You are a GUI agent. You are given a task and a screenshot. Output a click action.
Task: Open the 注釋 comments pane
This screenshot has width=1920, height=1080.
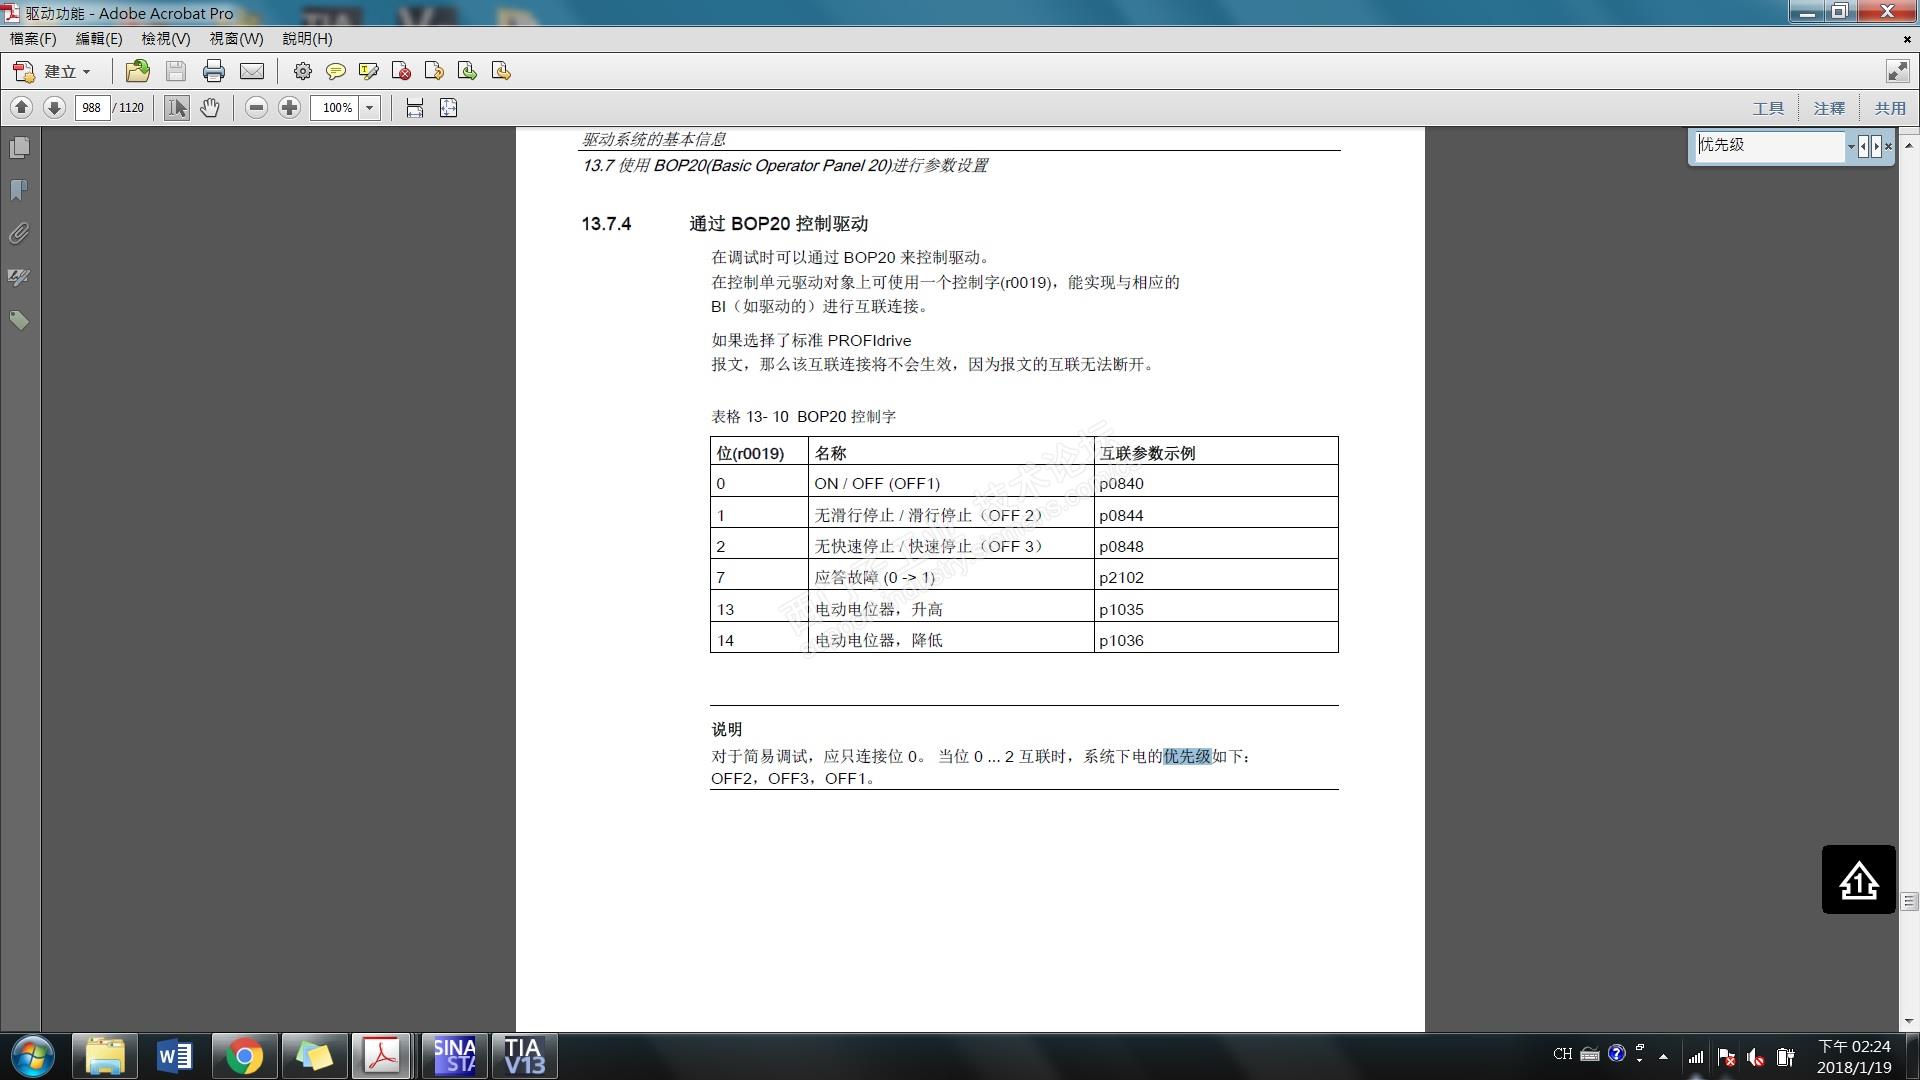point(1828,108)
